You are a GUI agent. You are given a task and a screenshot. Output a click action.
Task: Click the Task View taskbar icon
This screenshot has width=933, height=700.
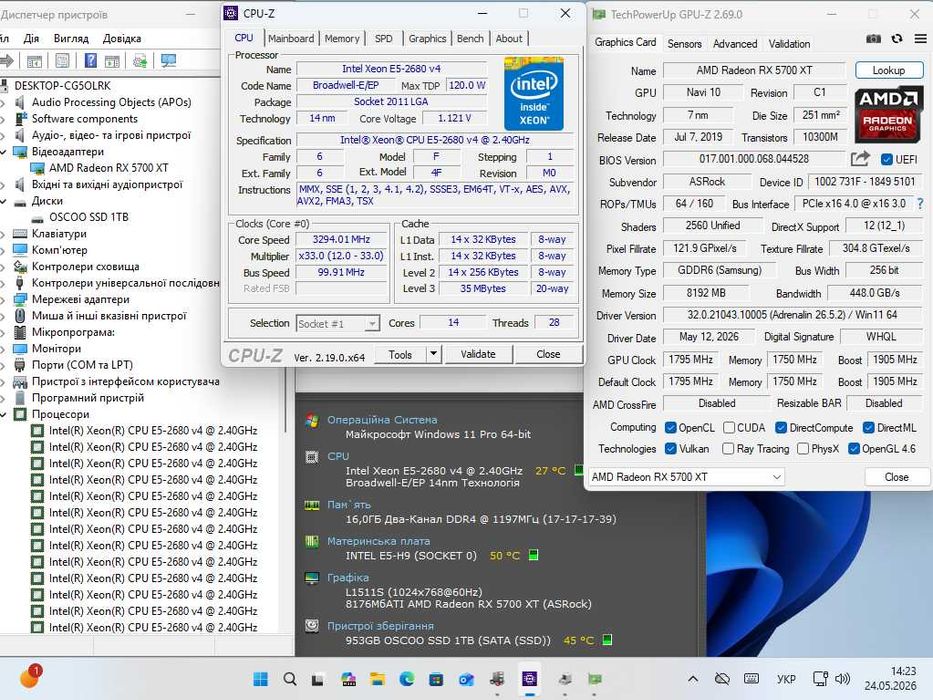318,679
